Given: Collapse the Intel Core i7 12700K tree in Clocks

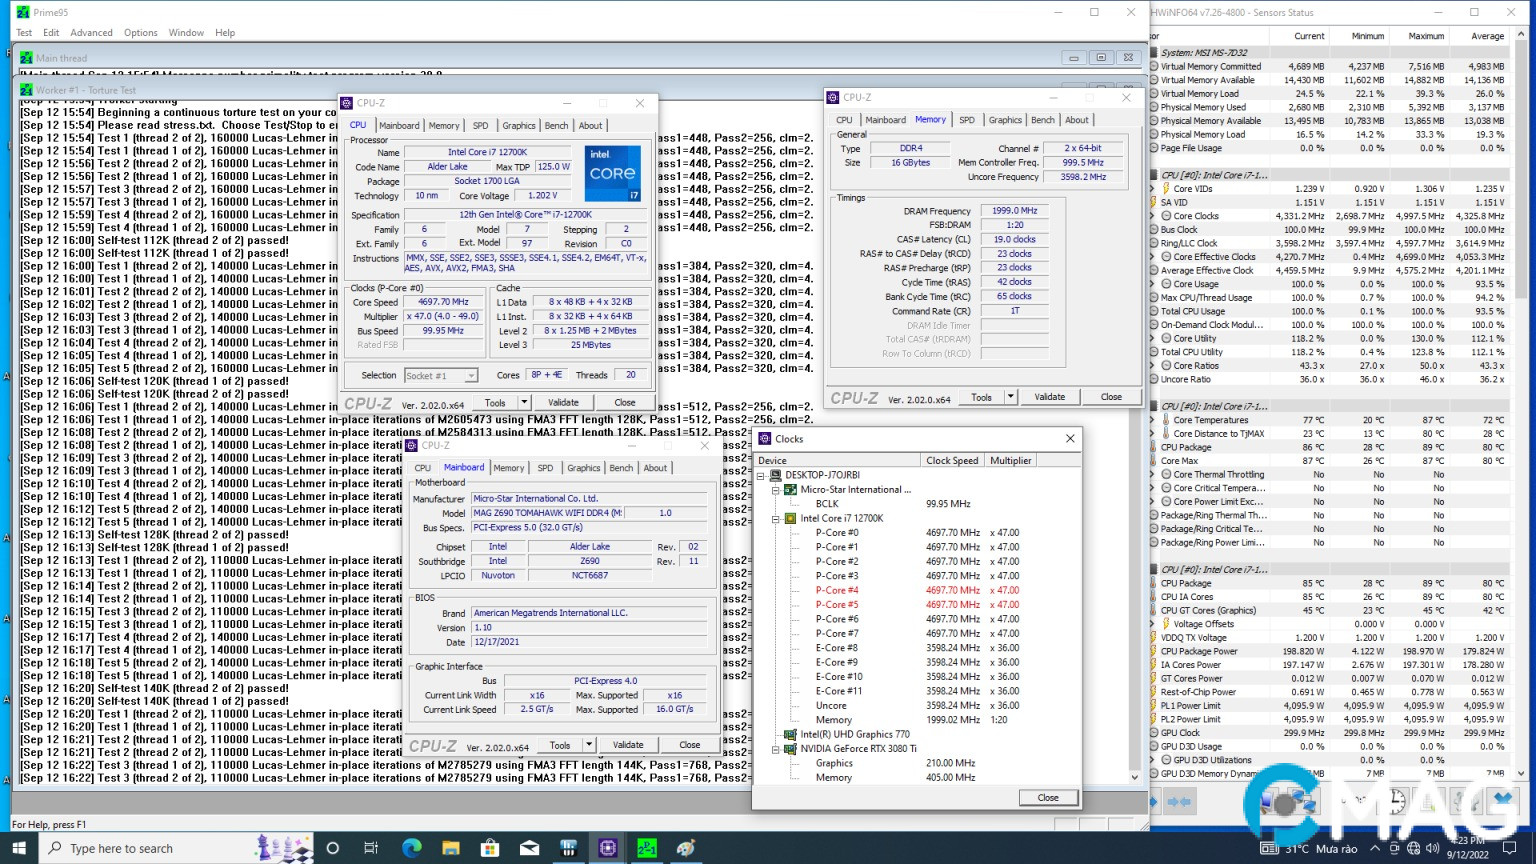Looking at the screenshot, I should click(776, 519).
